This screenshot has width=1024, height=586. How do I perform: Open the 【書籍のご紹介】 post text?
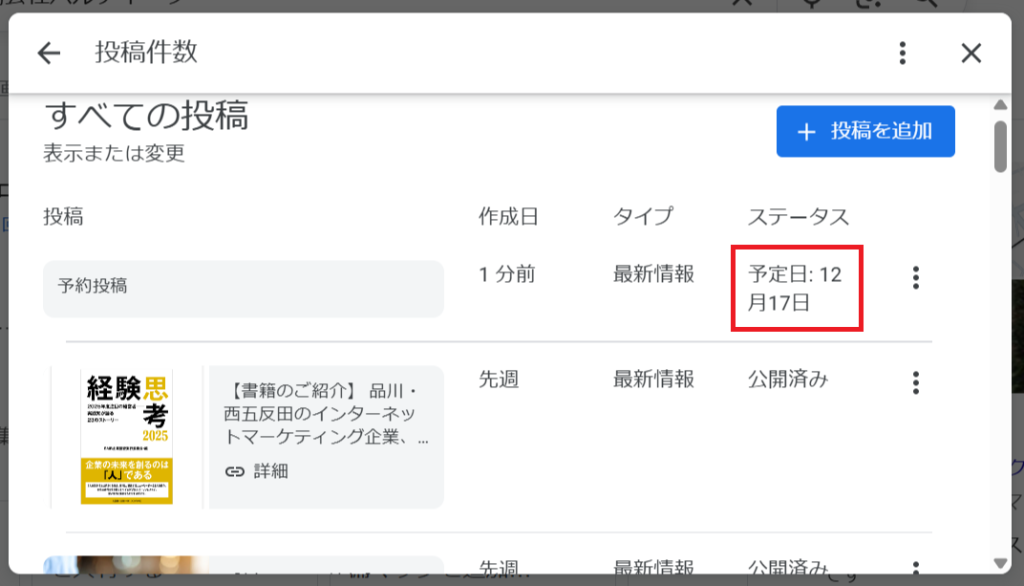click(324, 413)
